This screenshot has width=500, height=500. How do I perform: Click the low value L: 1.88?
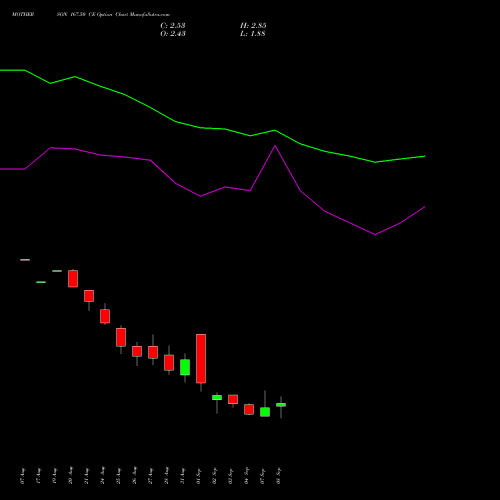[253, 34]
